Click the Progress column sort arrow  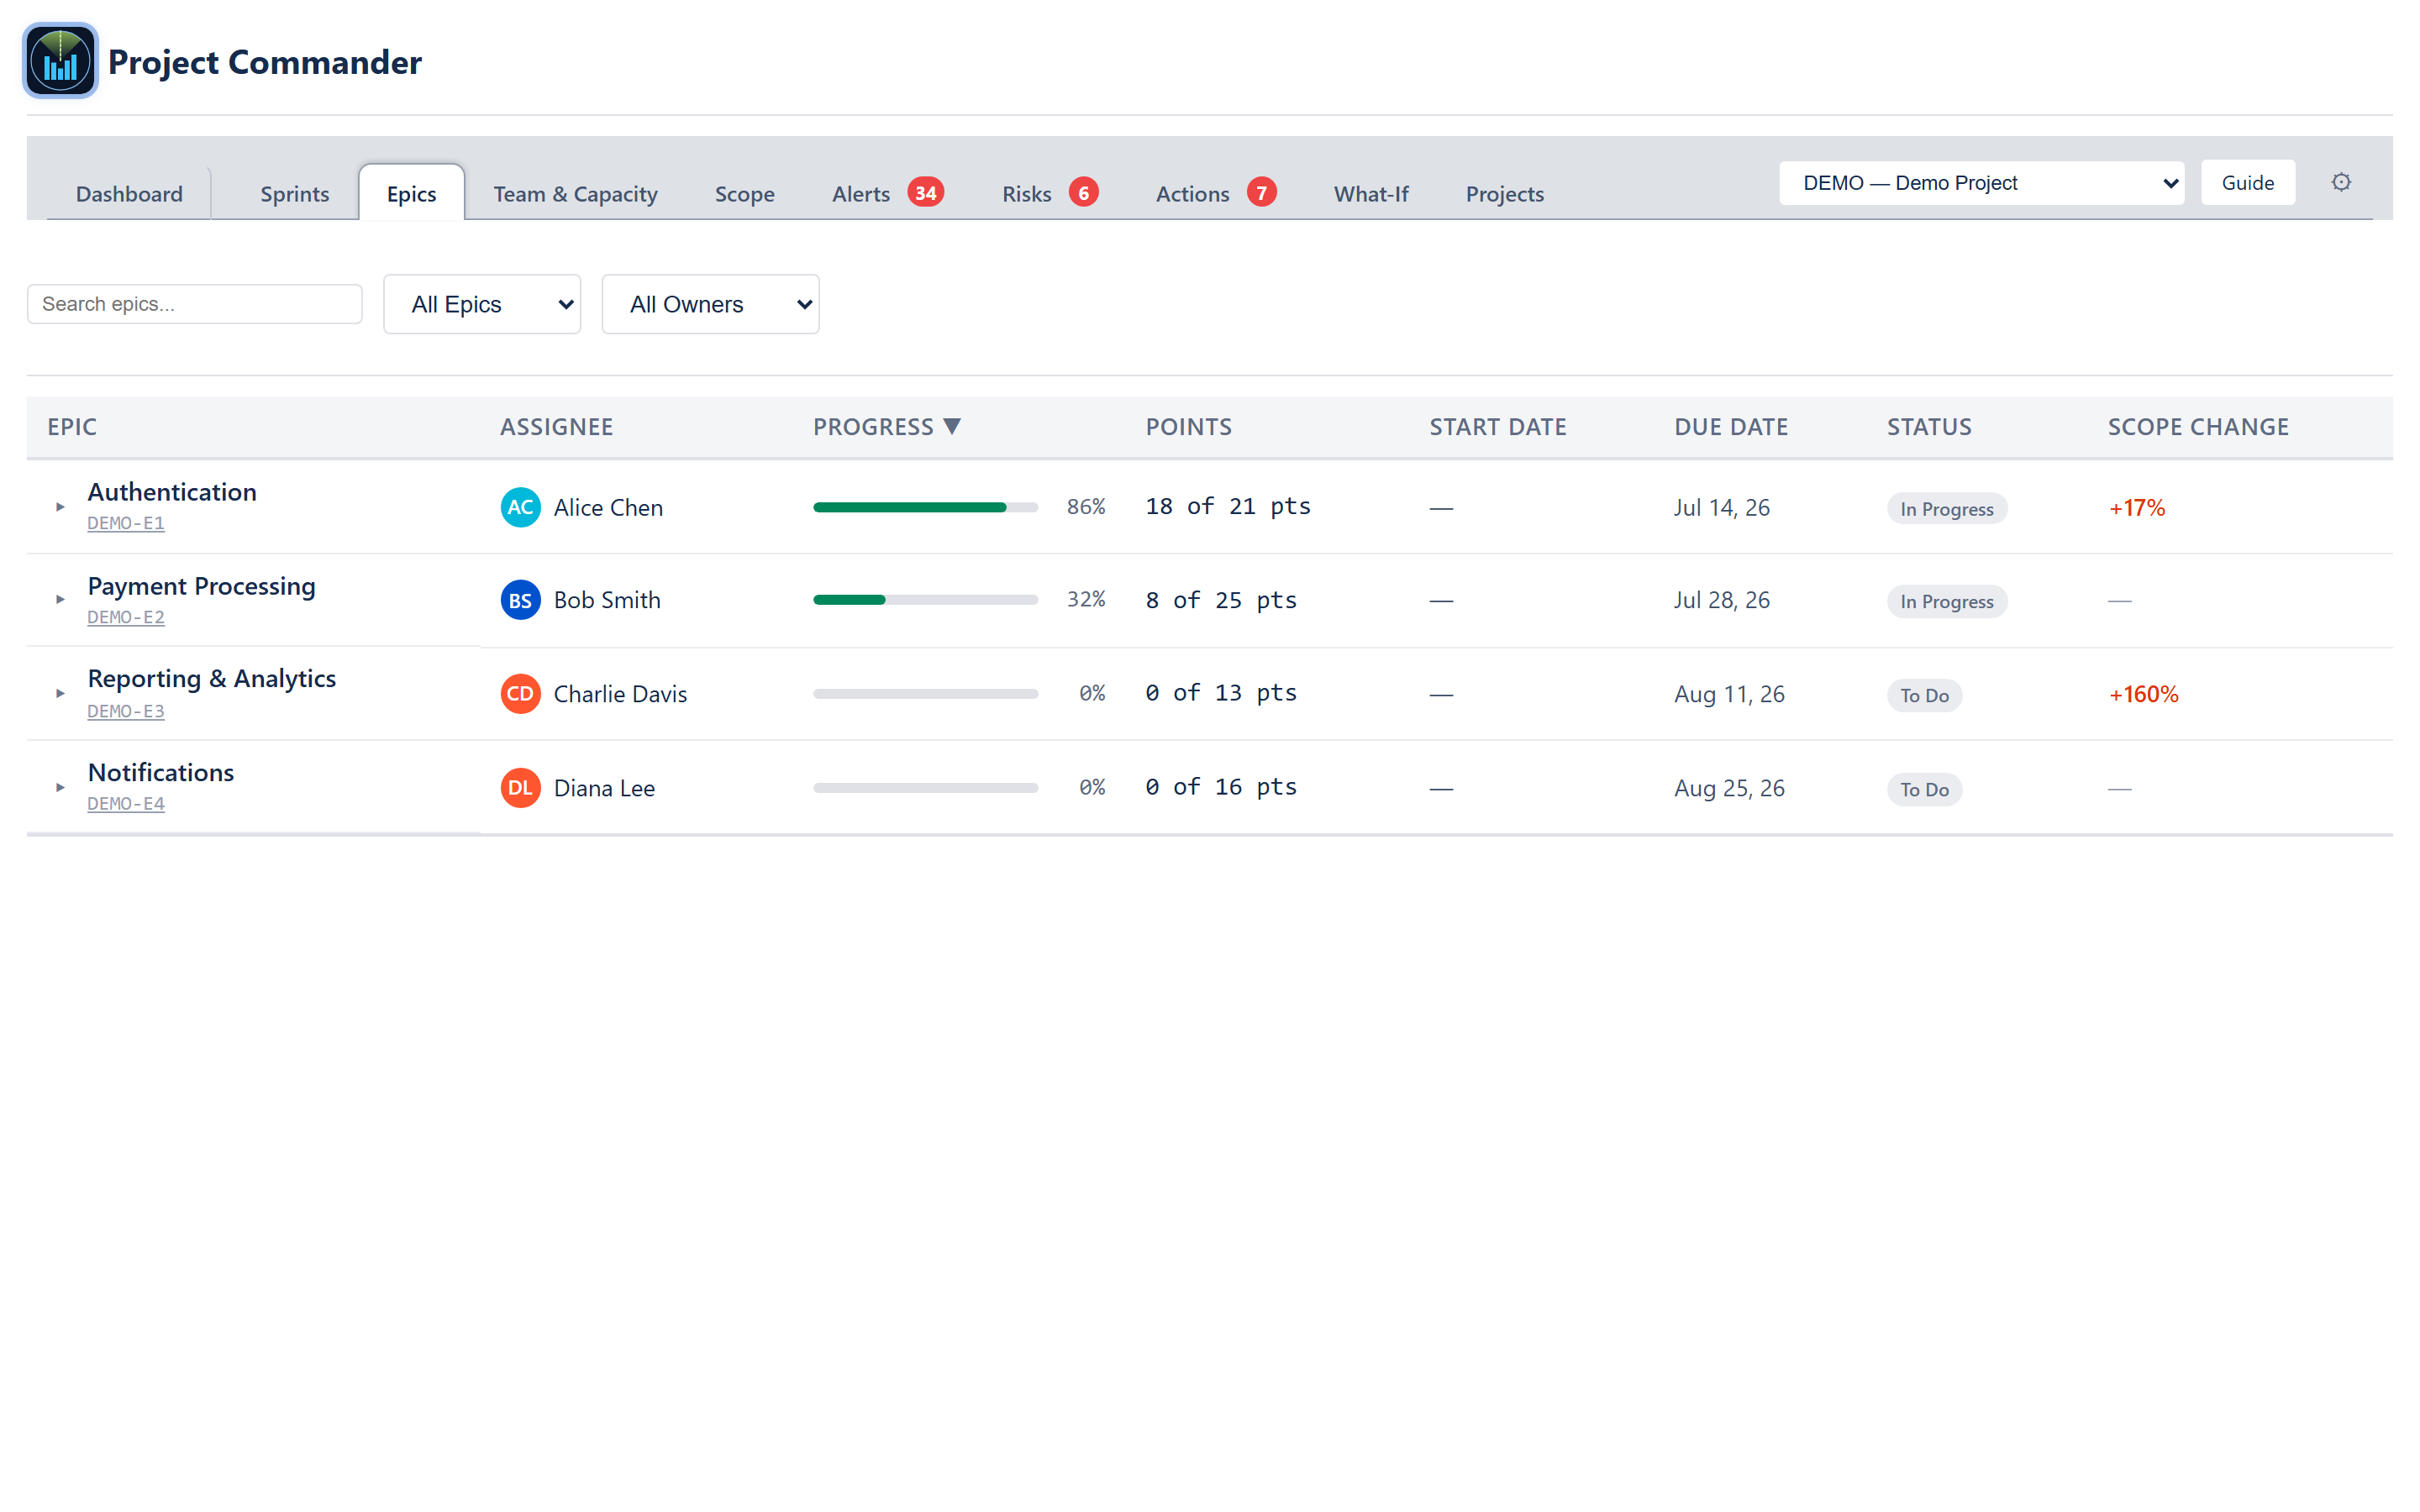(x=953, y=427)
